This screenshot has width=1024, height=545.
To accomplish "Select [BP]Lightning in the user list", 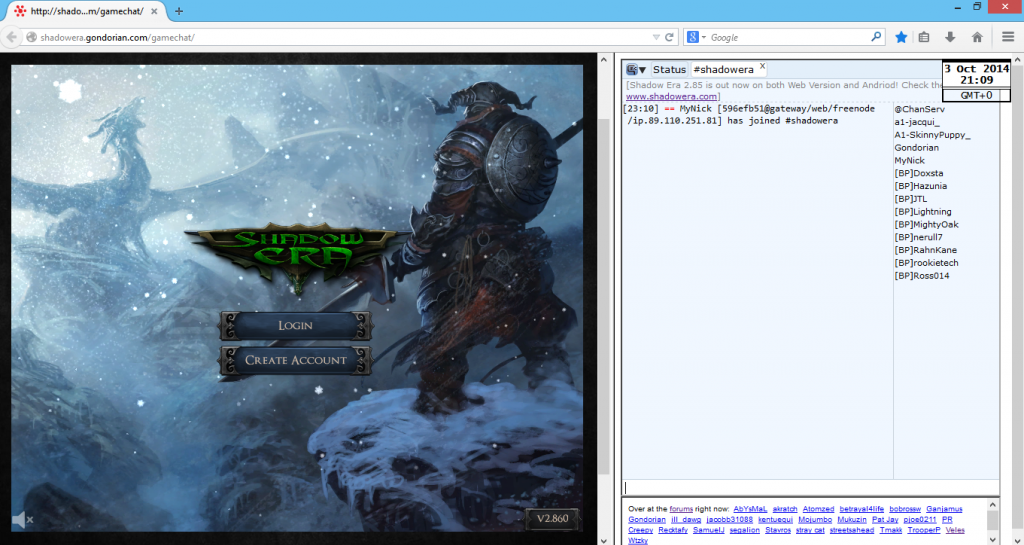I will click(923, 211).
